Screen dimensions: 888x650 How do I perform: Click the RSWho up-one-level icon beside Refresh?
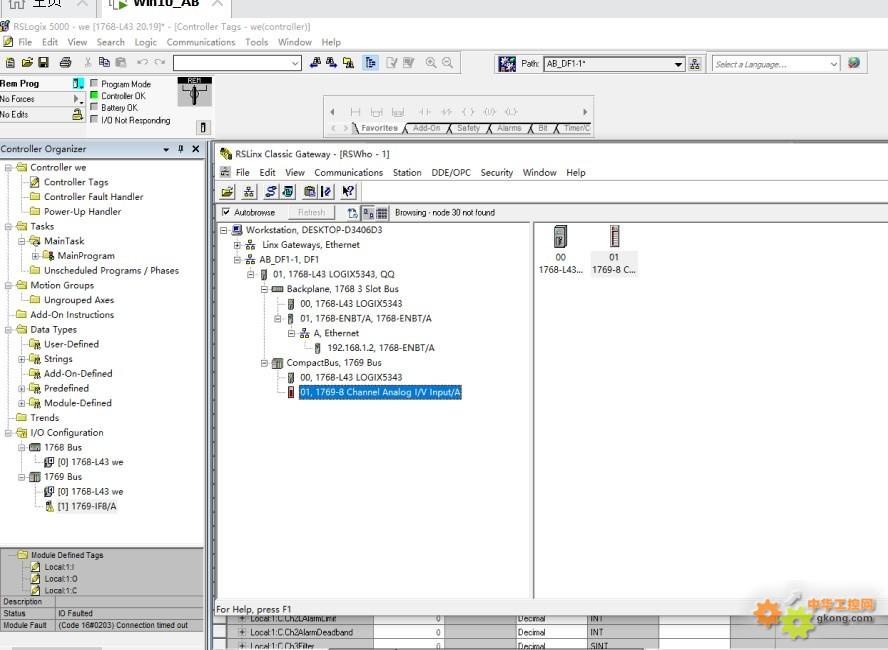tap(352, 213)
